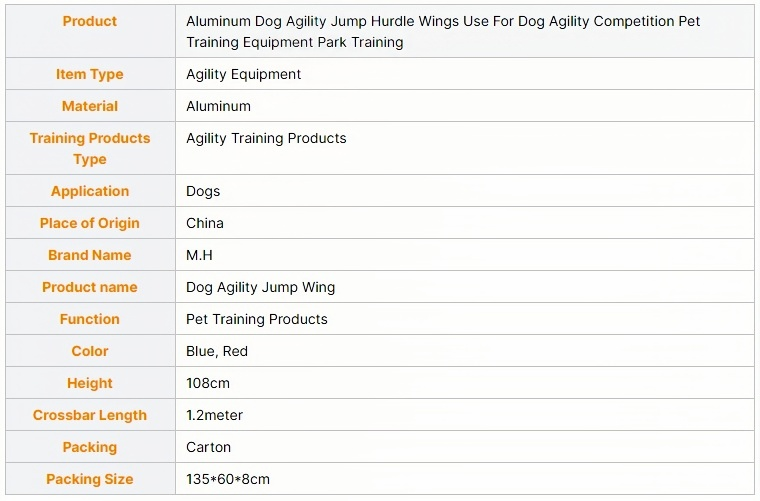Select the 'Carton' packing value
760x501 pixels.
pos(208,447)
